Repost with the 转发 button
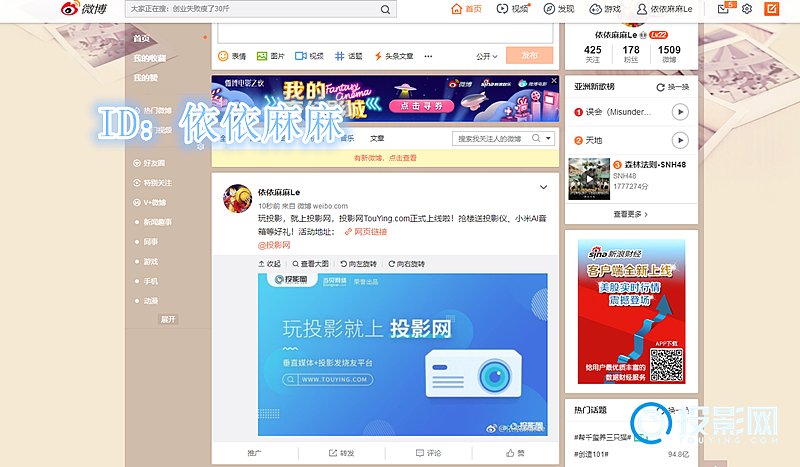The width and height of the screenshot is (800, 467). (x=342, y=453)
